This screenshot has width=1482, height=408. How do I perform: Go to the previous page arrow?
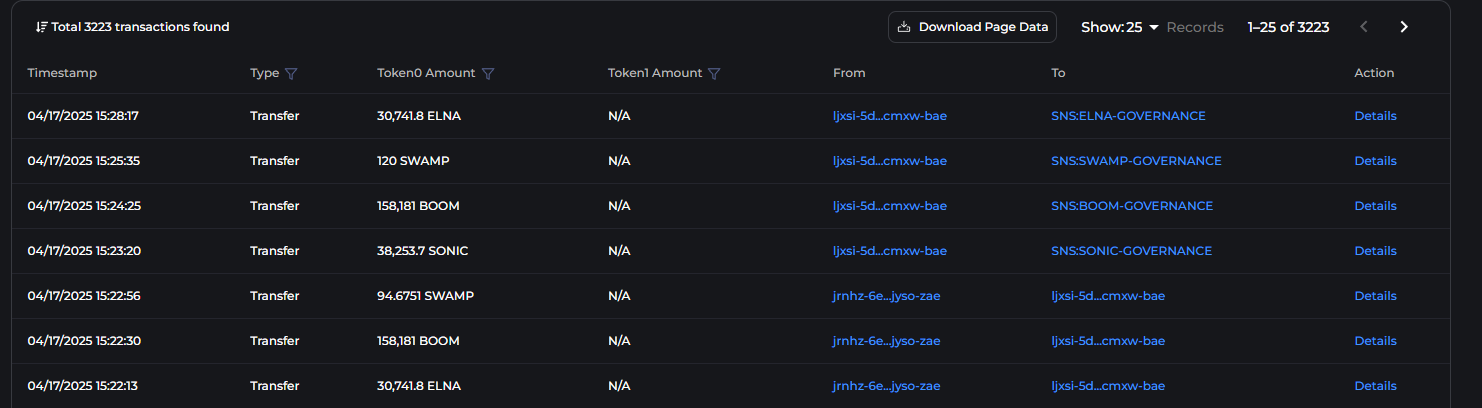(x=1364, y=27)
